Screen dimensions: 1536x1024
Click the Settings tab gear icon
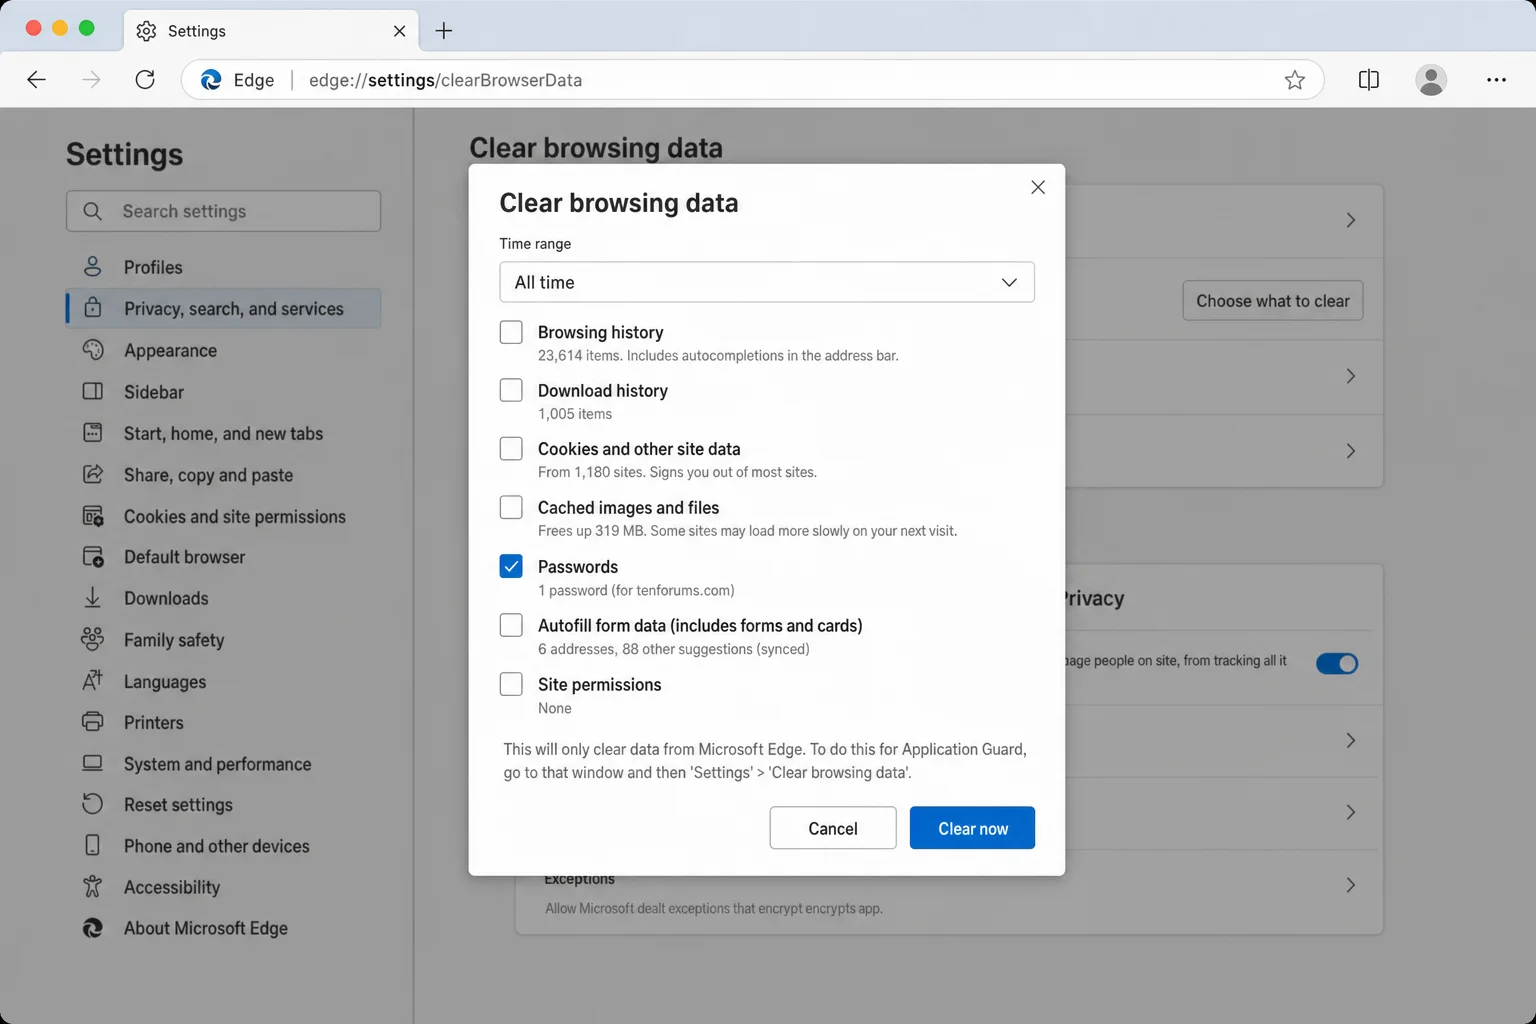146,31
